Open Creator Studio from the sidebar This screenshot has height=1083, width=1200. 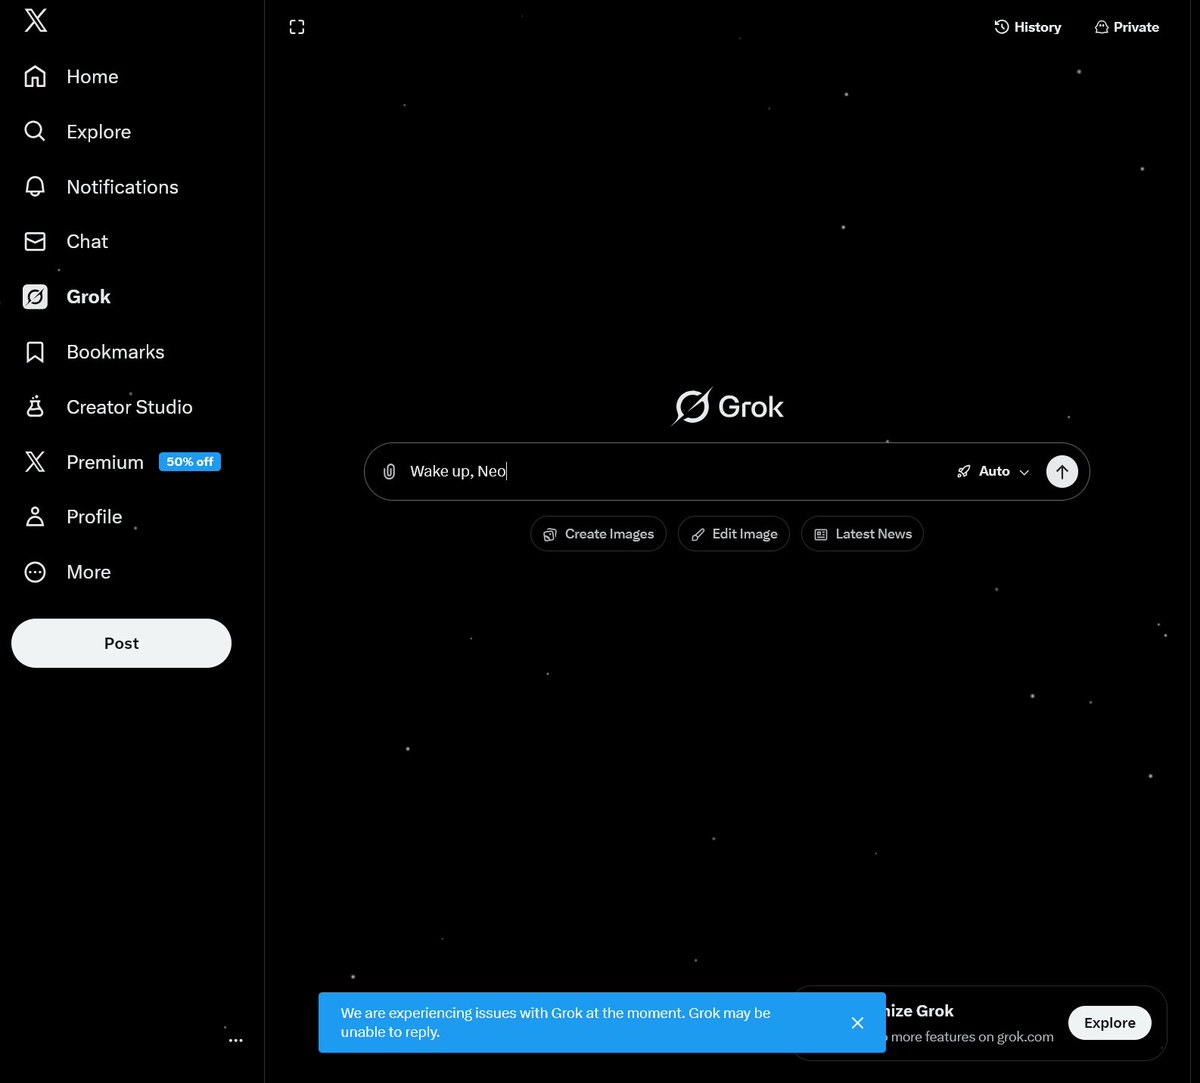point(107,407)
